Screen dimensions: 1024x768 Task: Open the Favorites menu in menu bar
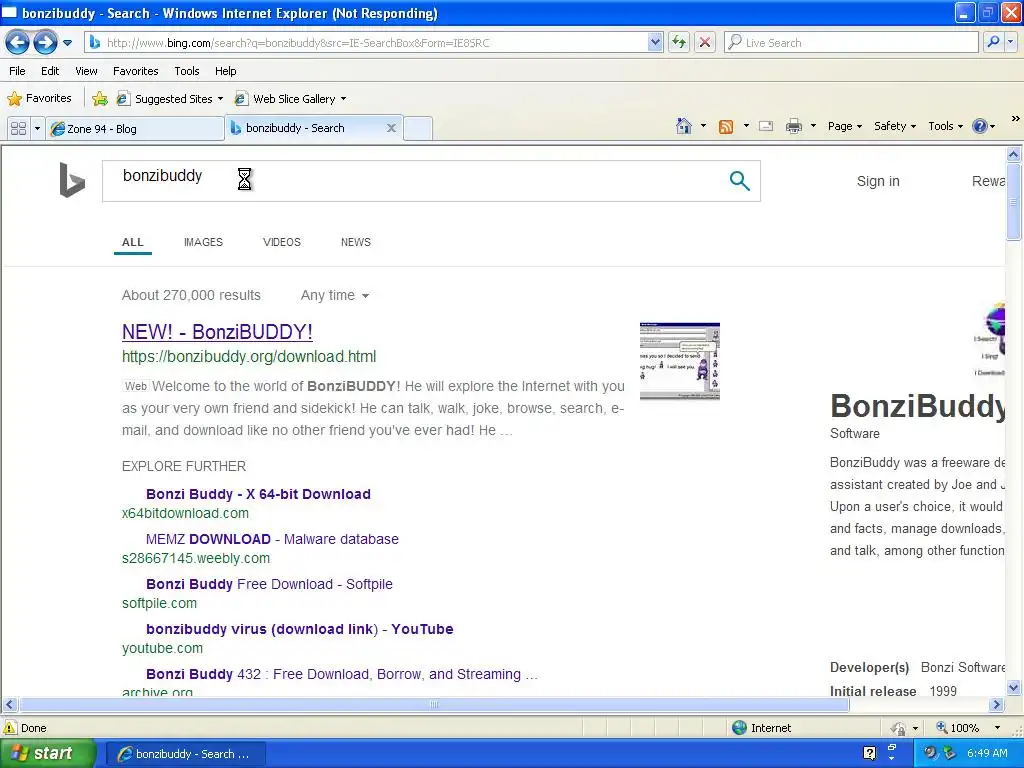click(136, 71)
